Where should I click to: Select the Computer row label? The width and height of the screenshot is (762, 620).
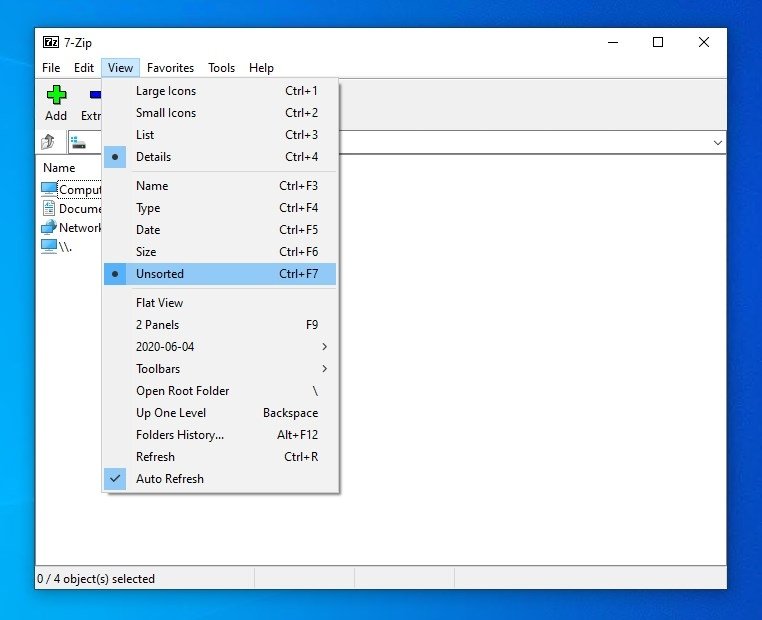(x=80, y=189)
